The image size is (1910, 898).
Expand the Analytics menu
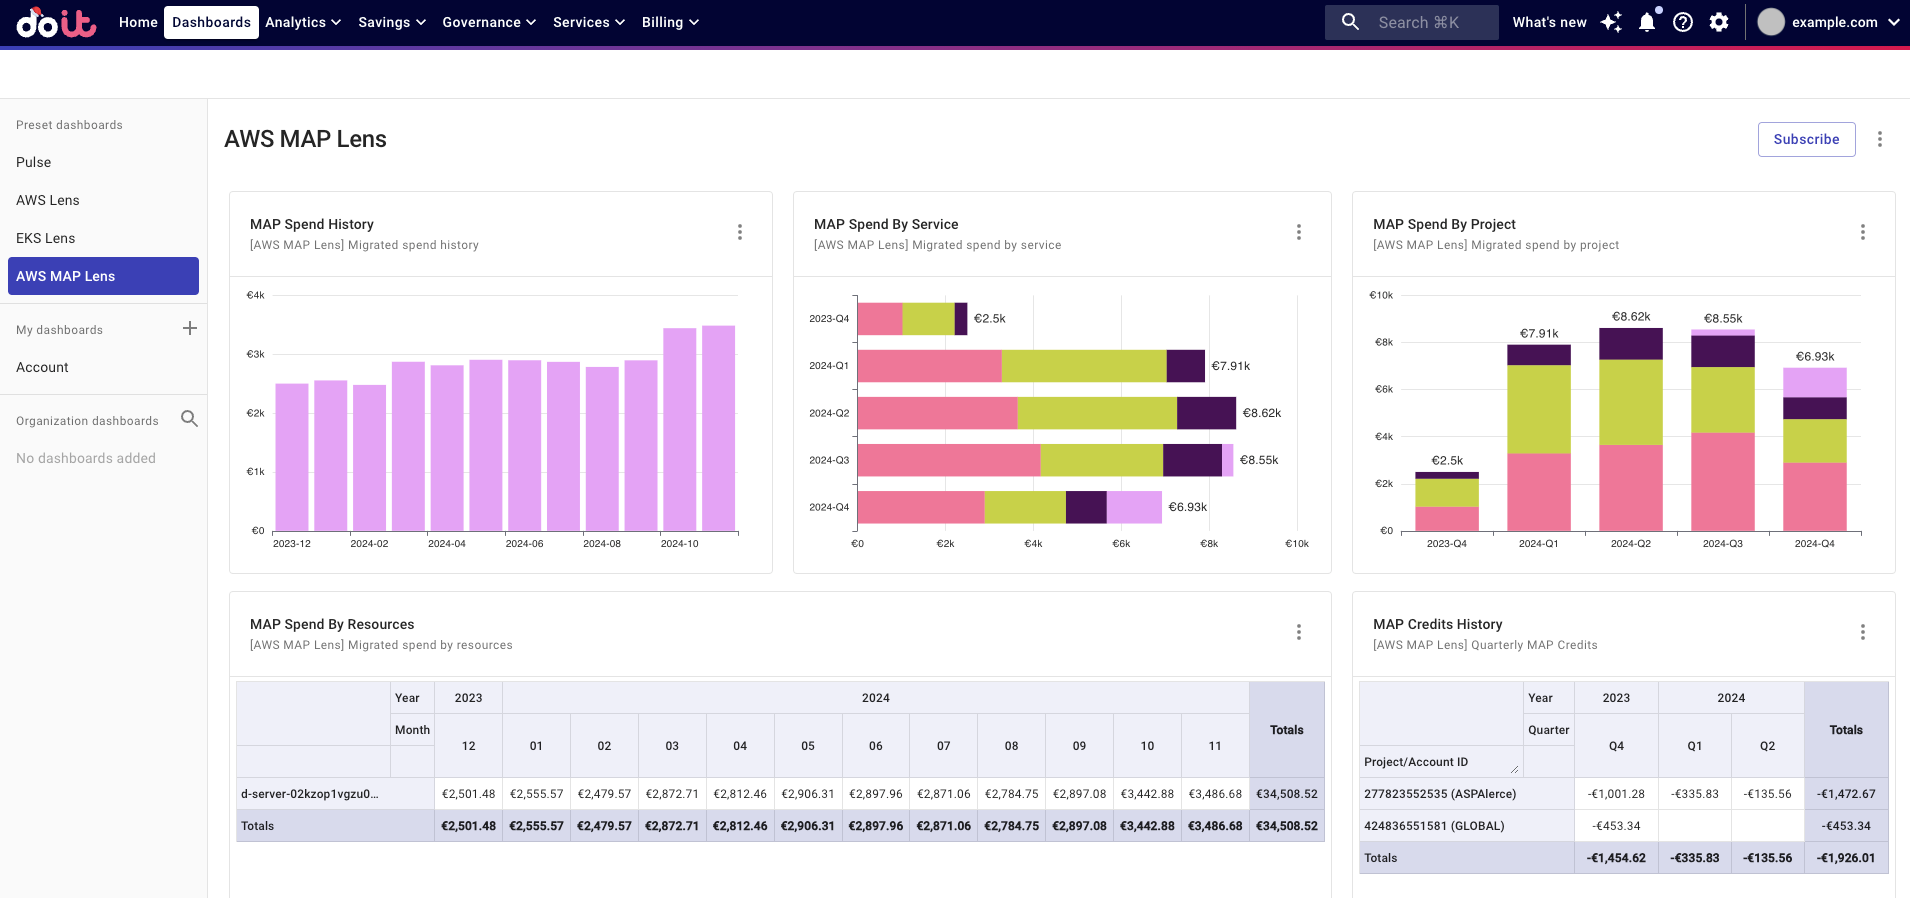(303, 22)
